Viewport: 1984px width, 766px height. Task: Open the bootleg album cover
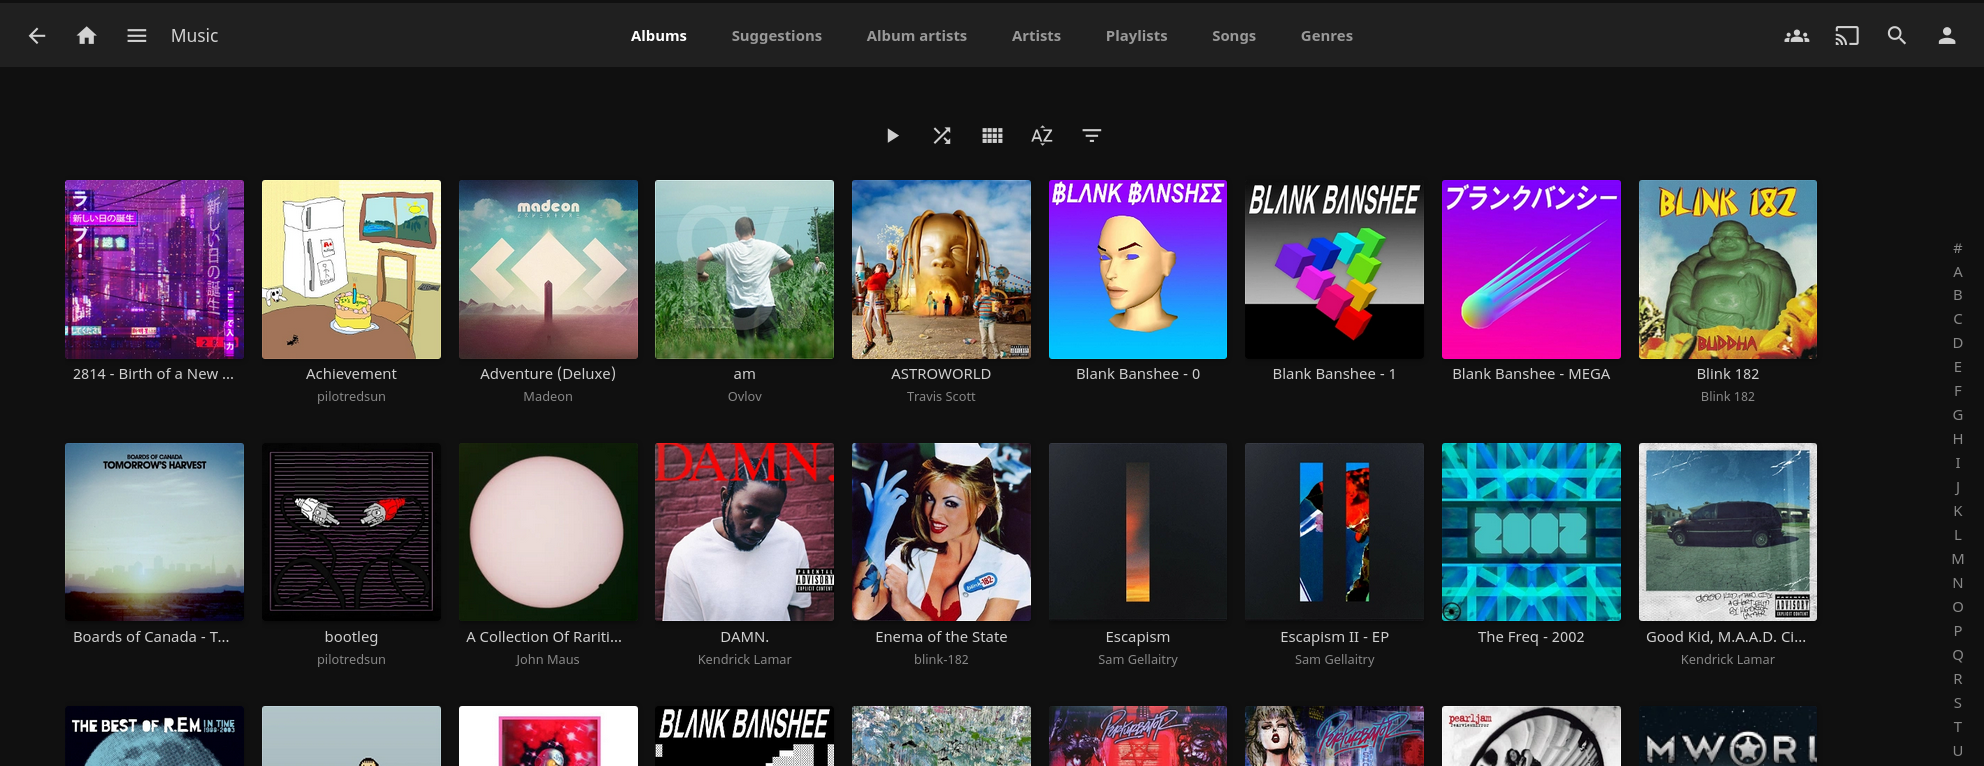tap(351, 532)
